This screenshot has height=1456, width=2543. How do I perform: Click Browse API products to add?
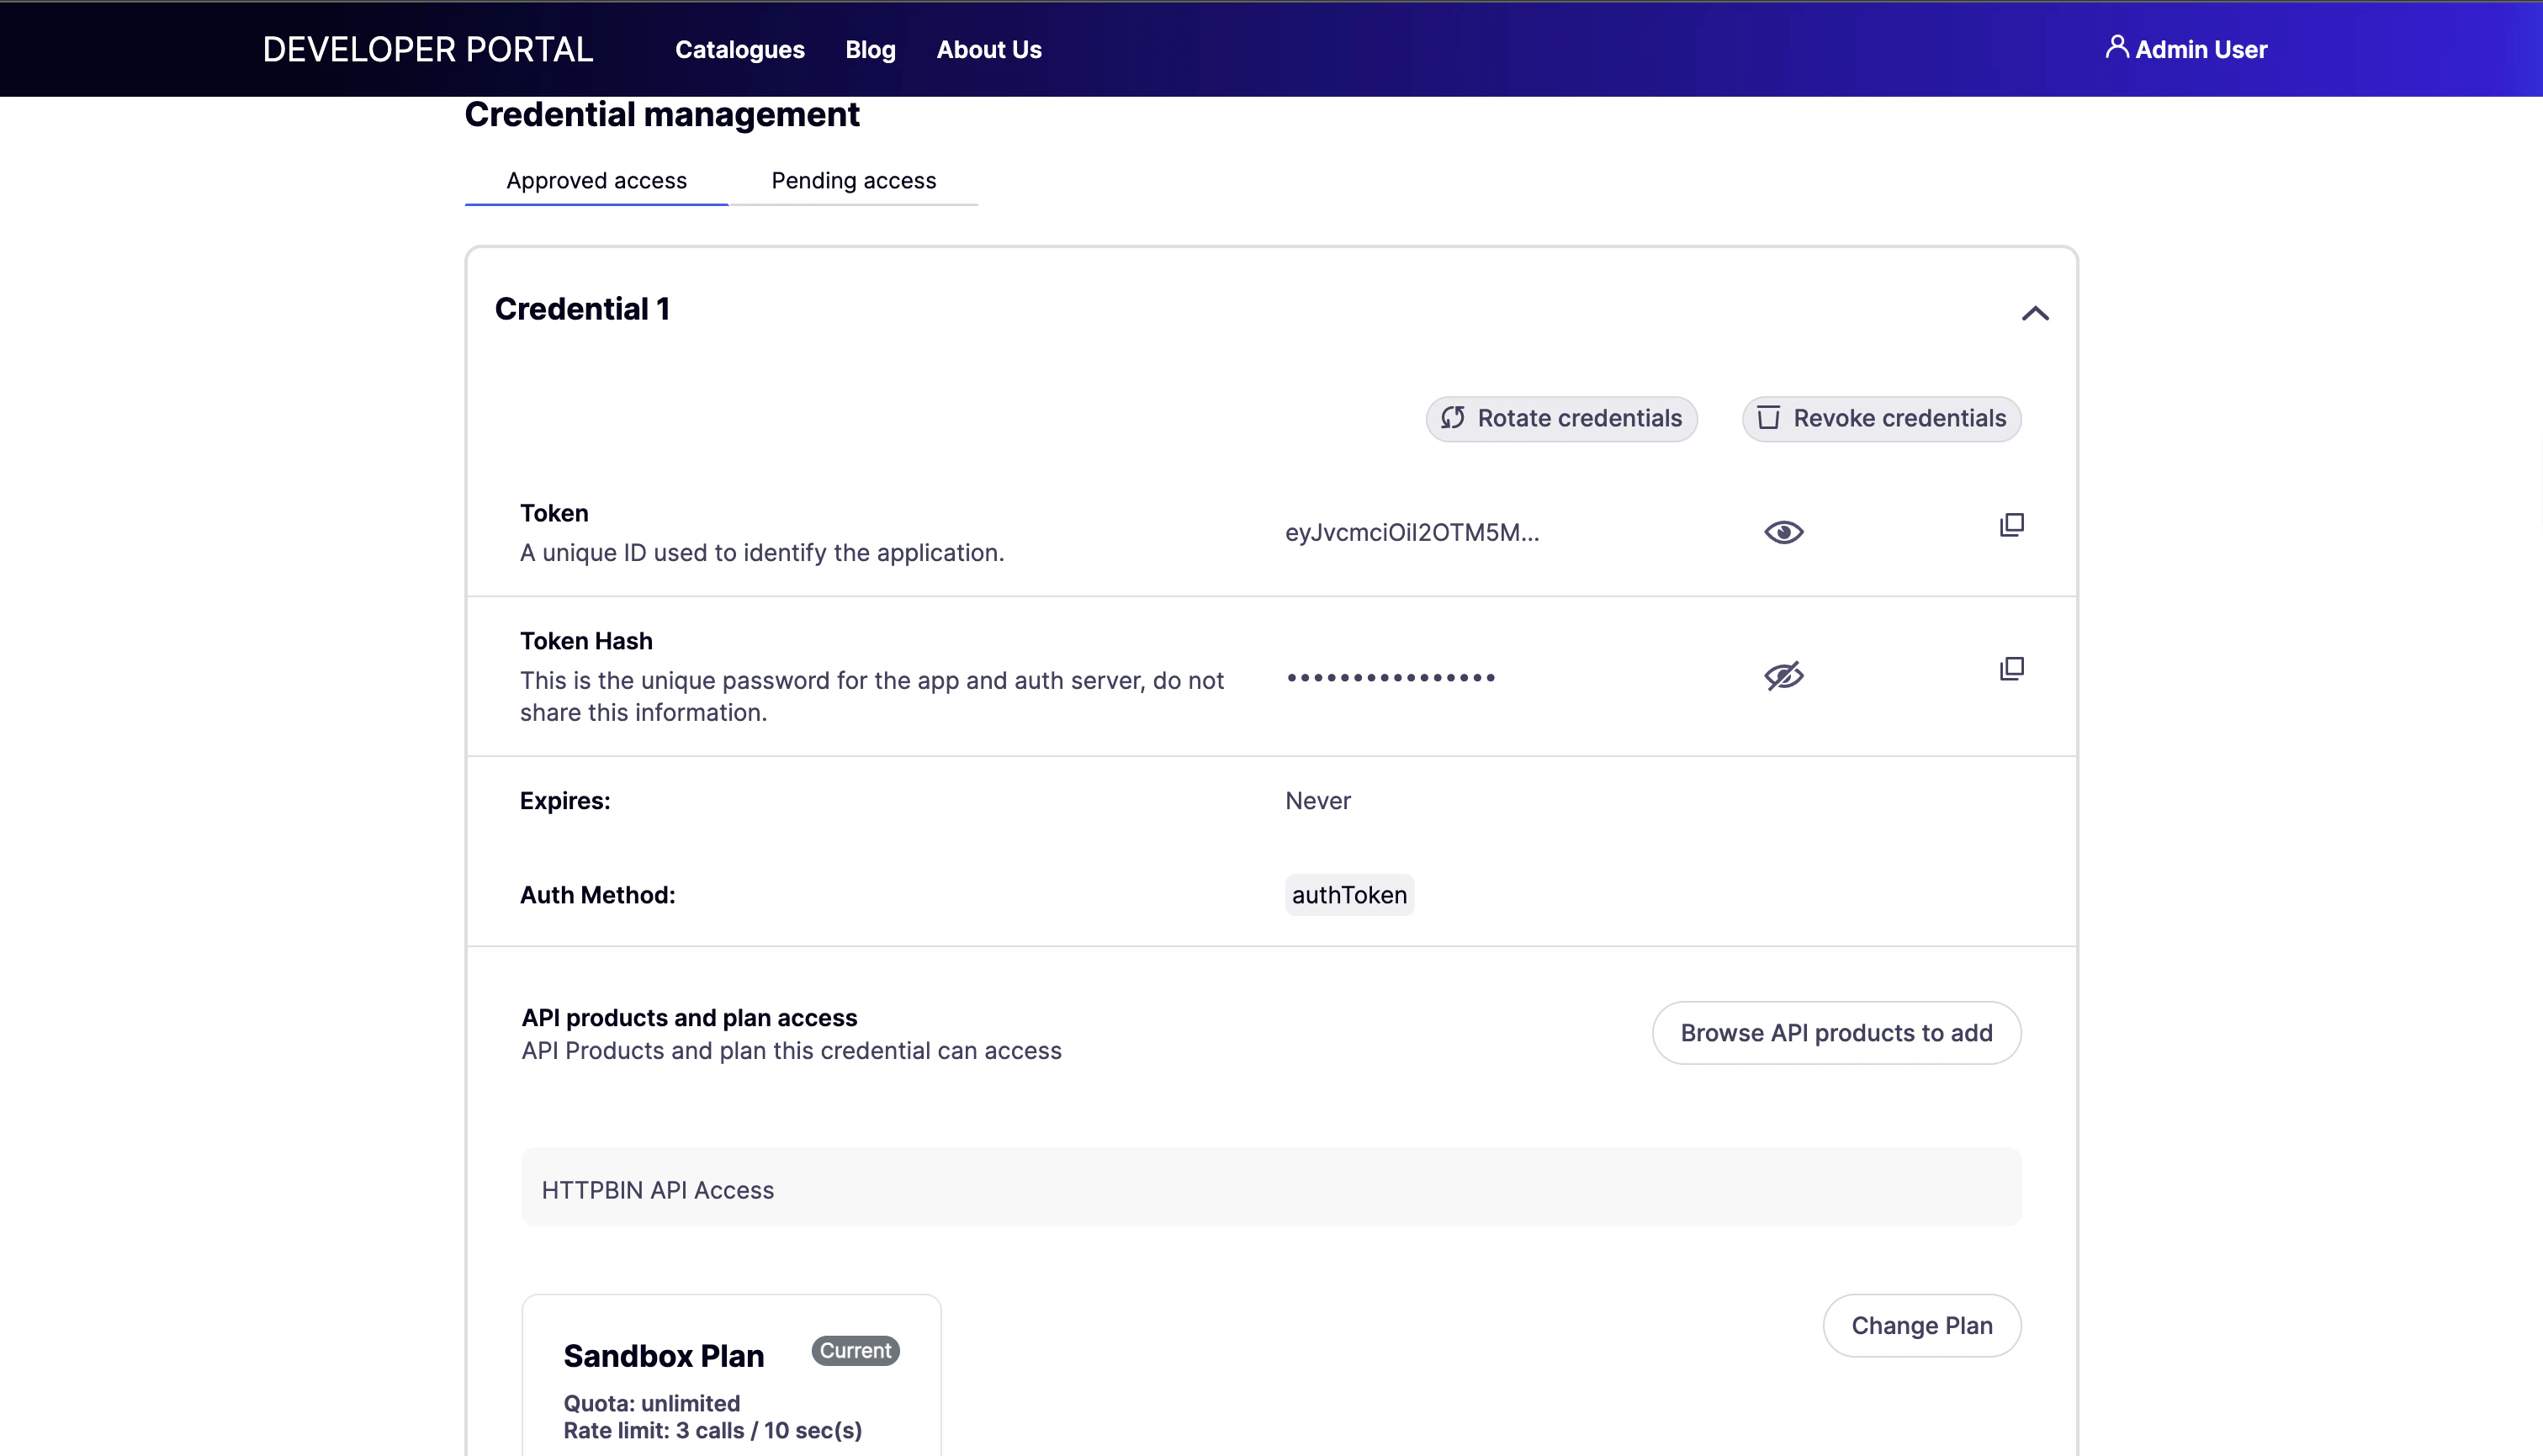(x=1836, y=1032)
